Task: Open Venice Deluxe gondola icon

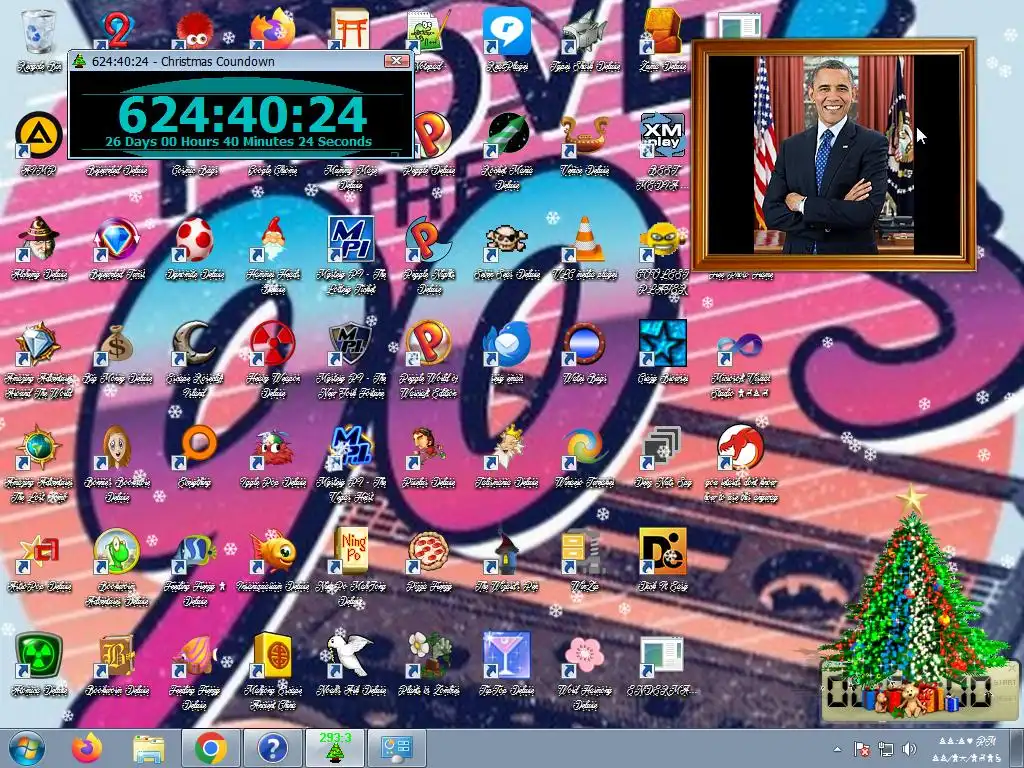Action: coord(585,136)
